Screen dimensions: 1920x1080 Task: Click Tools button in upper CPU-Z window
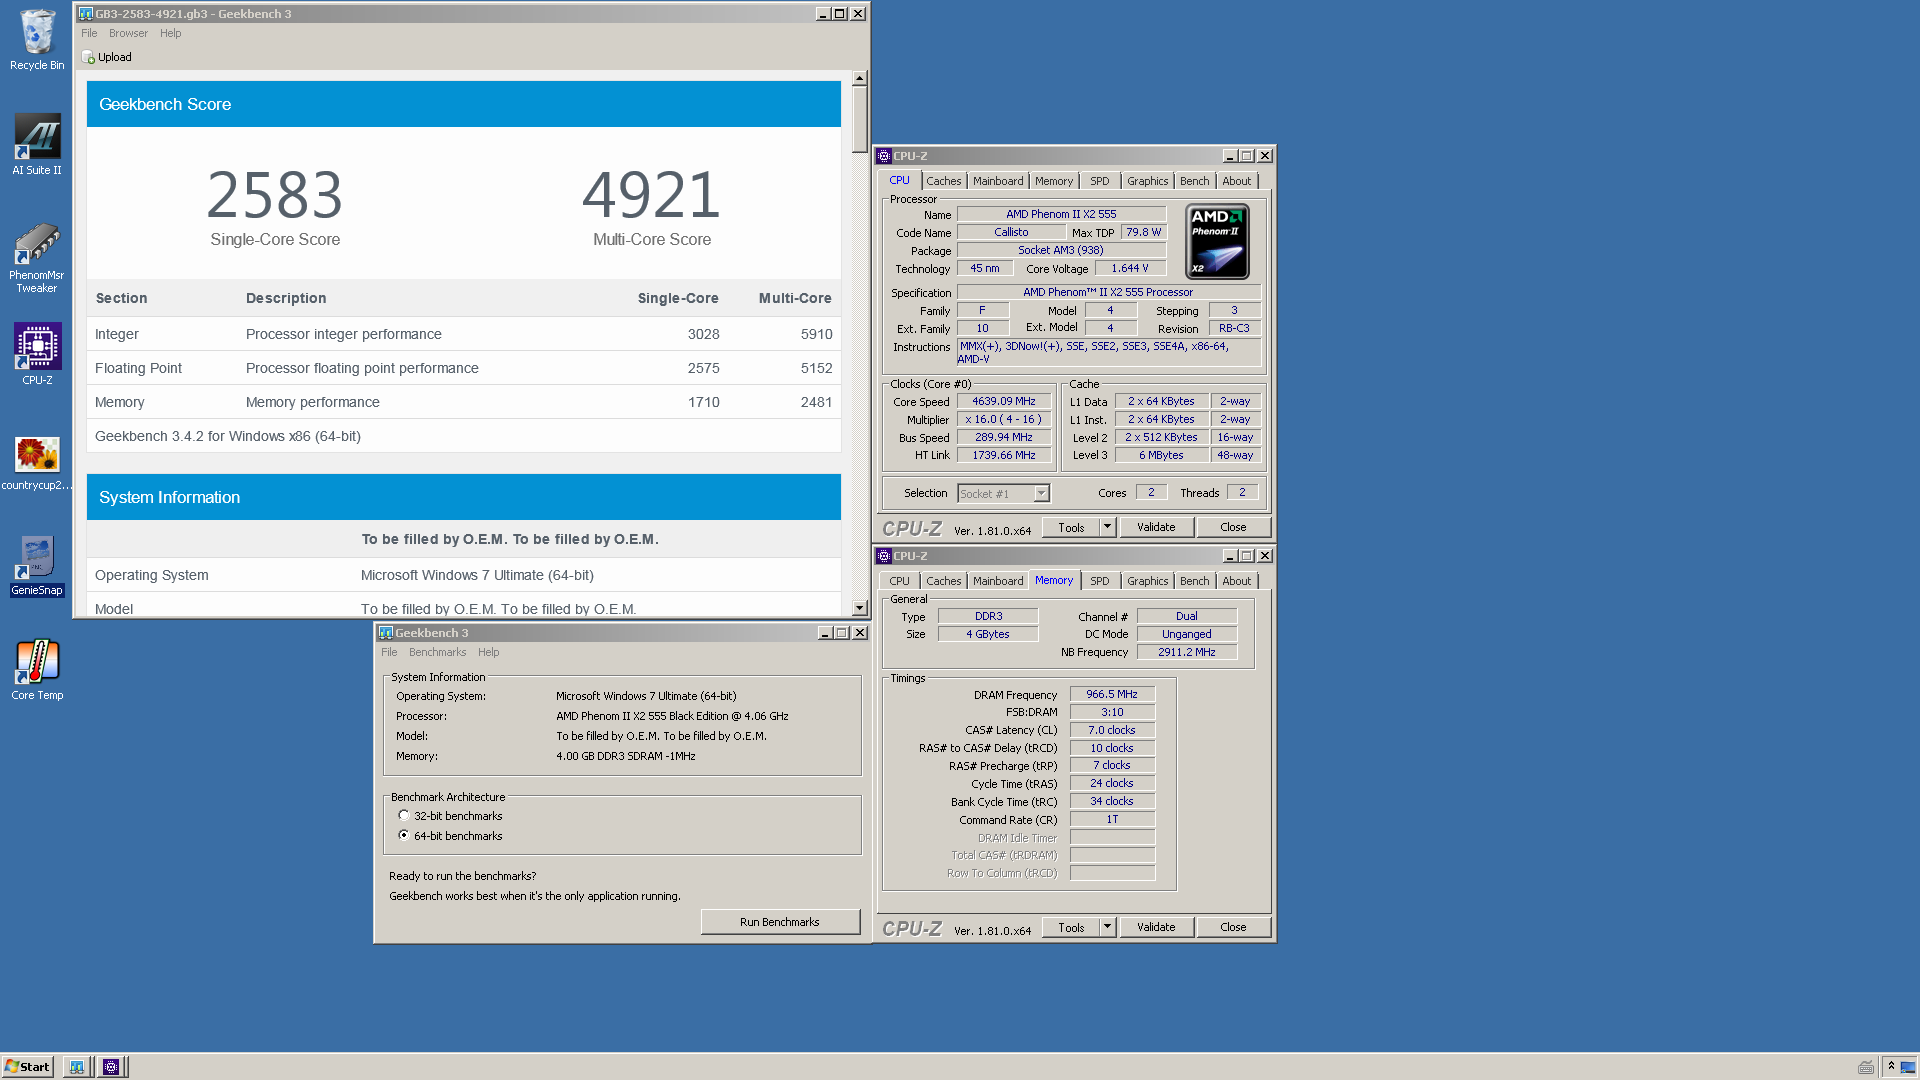click(x=1071, y=527)
